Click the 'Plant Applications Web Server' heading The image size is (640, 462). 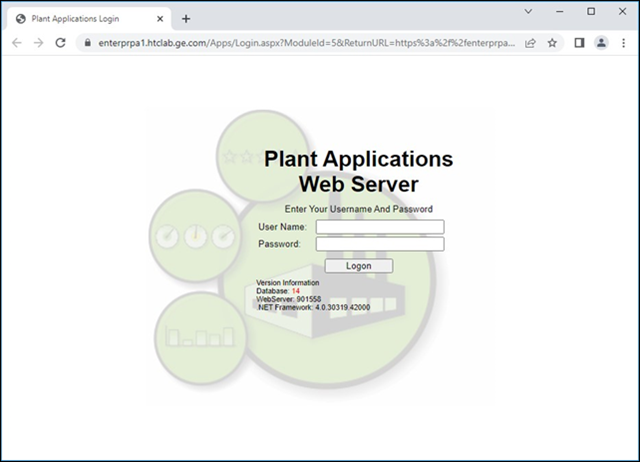coord(358,171)
